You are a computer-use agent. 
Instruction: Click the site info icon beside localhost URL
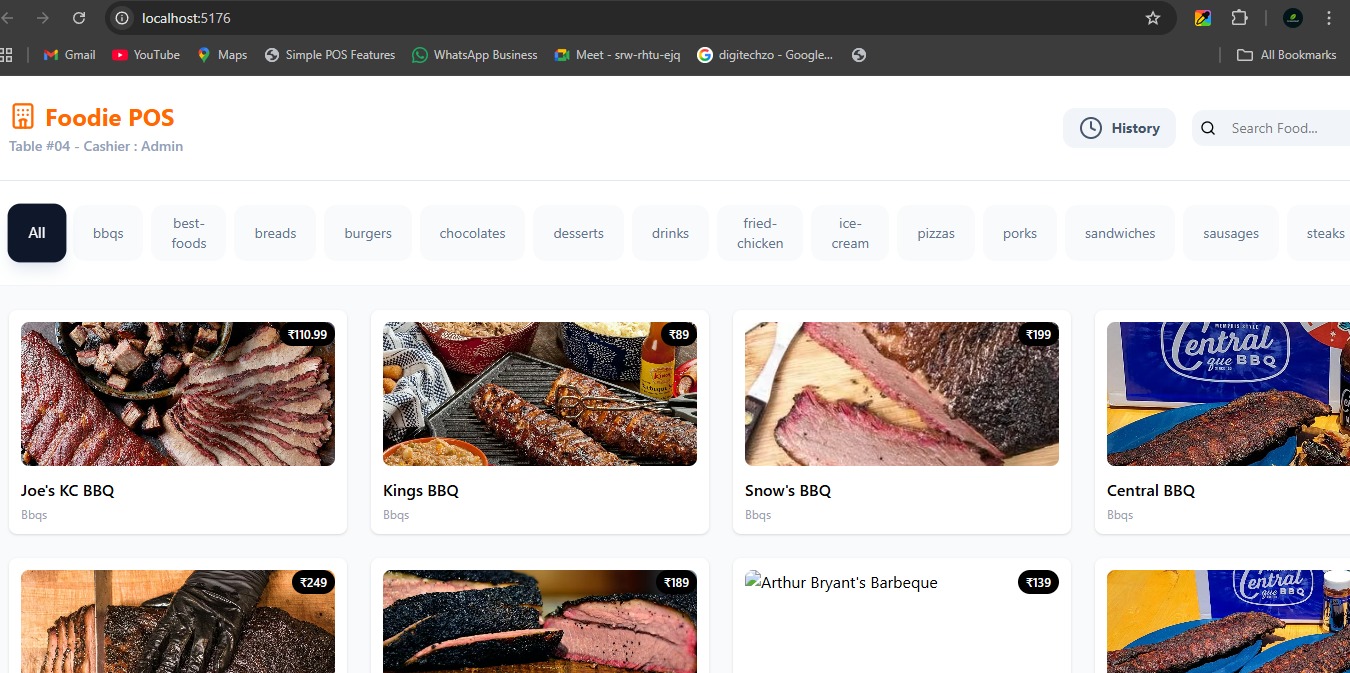(x=122, y=18)
